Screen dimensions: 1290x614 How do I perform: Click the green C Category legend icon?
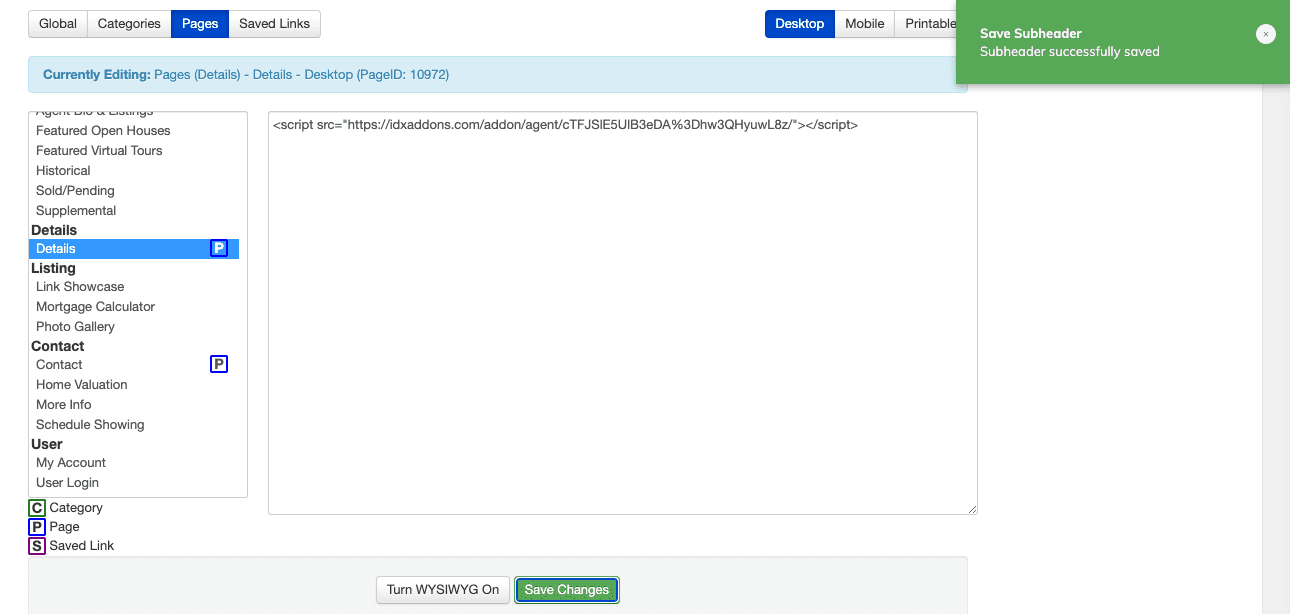[35, 507]
